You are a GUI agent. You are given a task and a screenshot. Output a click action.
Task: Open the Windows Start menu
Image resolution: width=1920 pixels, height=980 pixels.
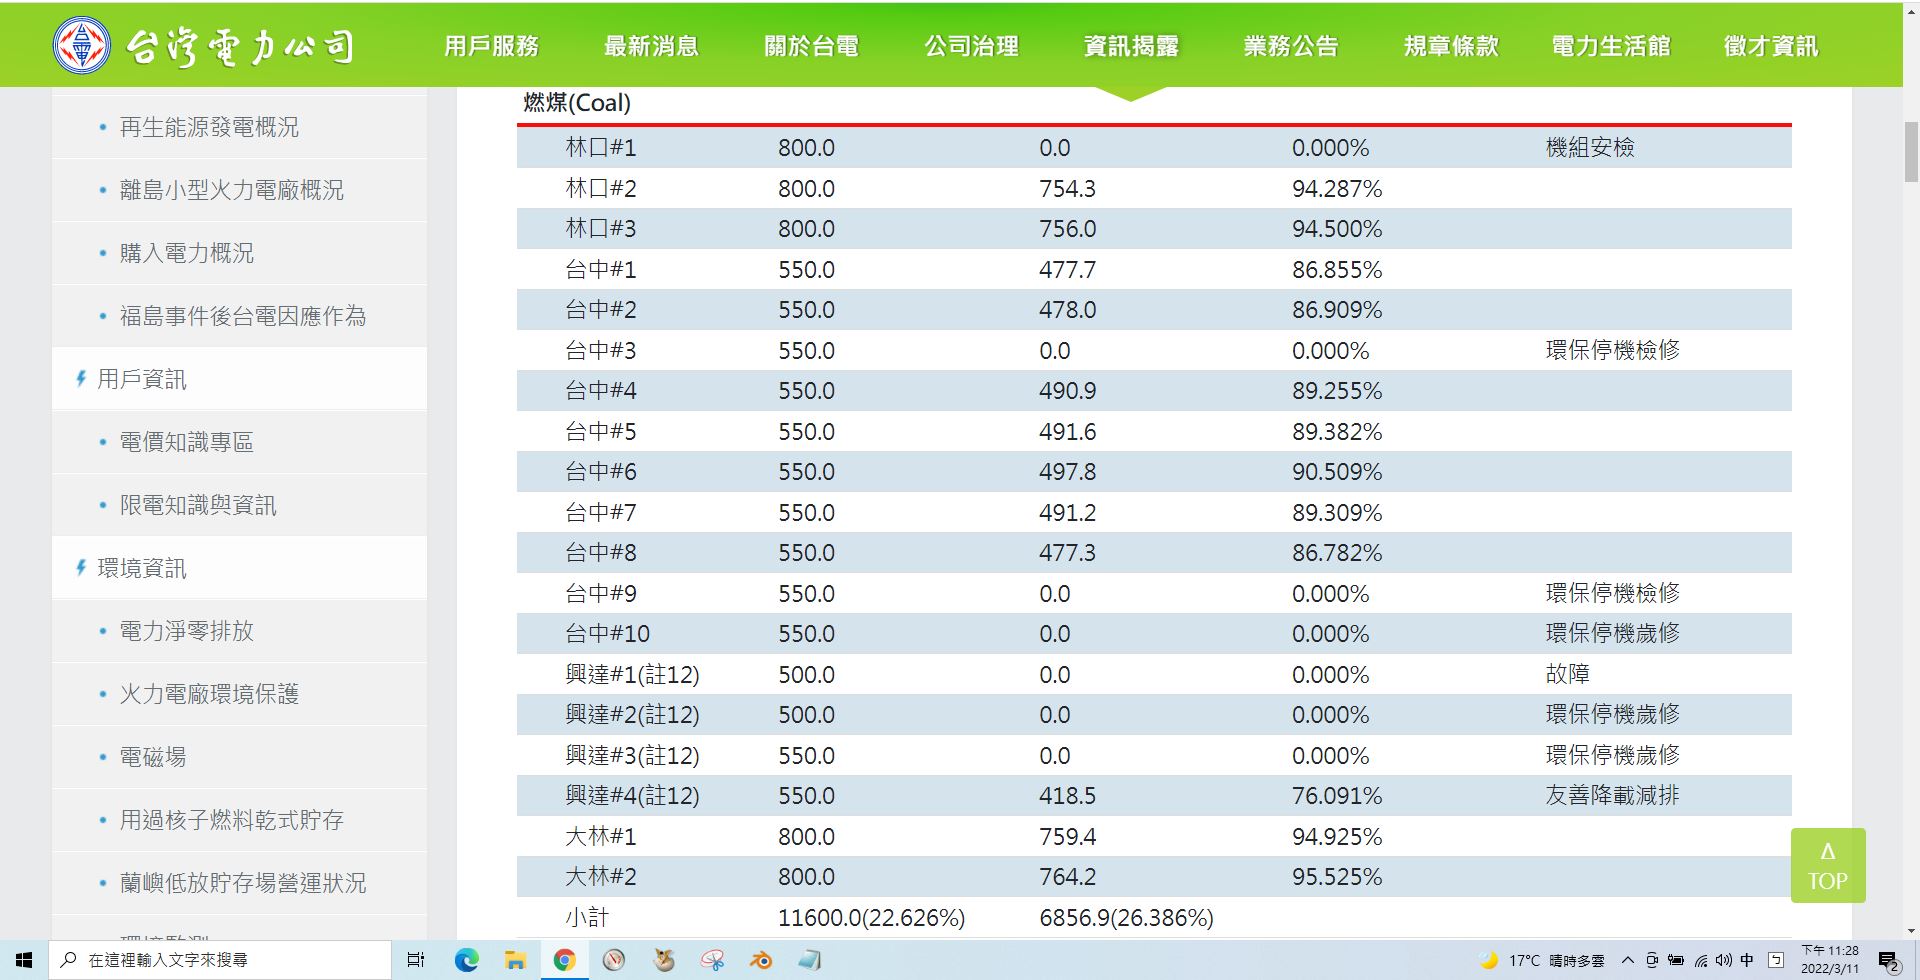coord(24,960)
